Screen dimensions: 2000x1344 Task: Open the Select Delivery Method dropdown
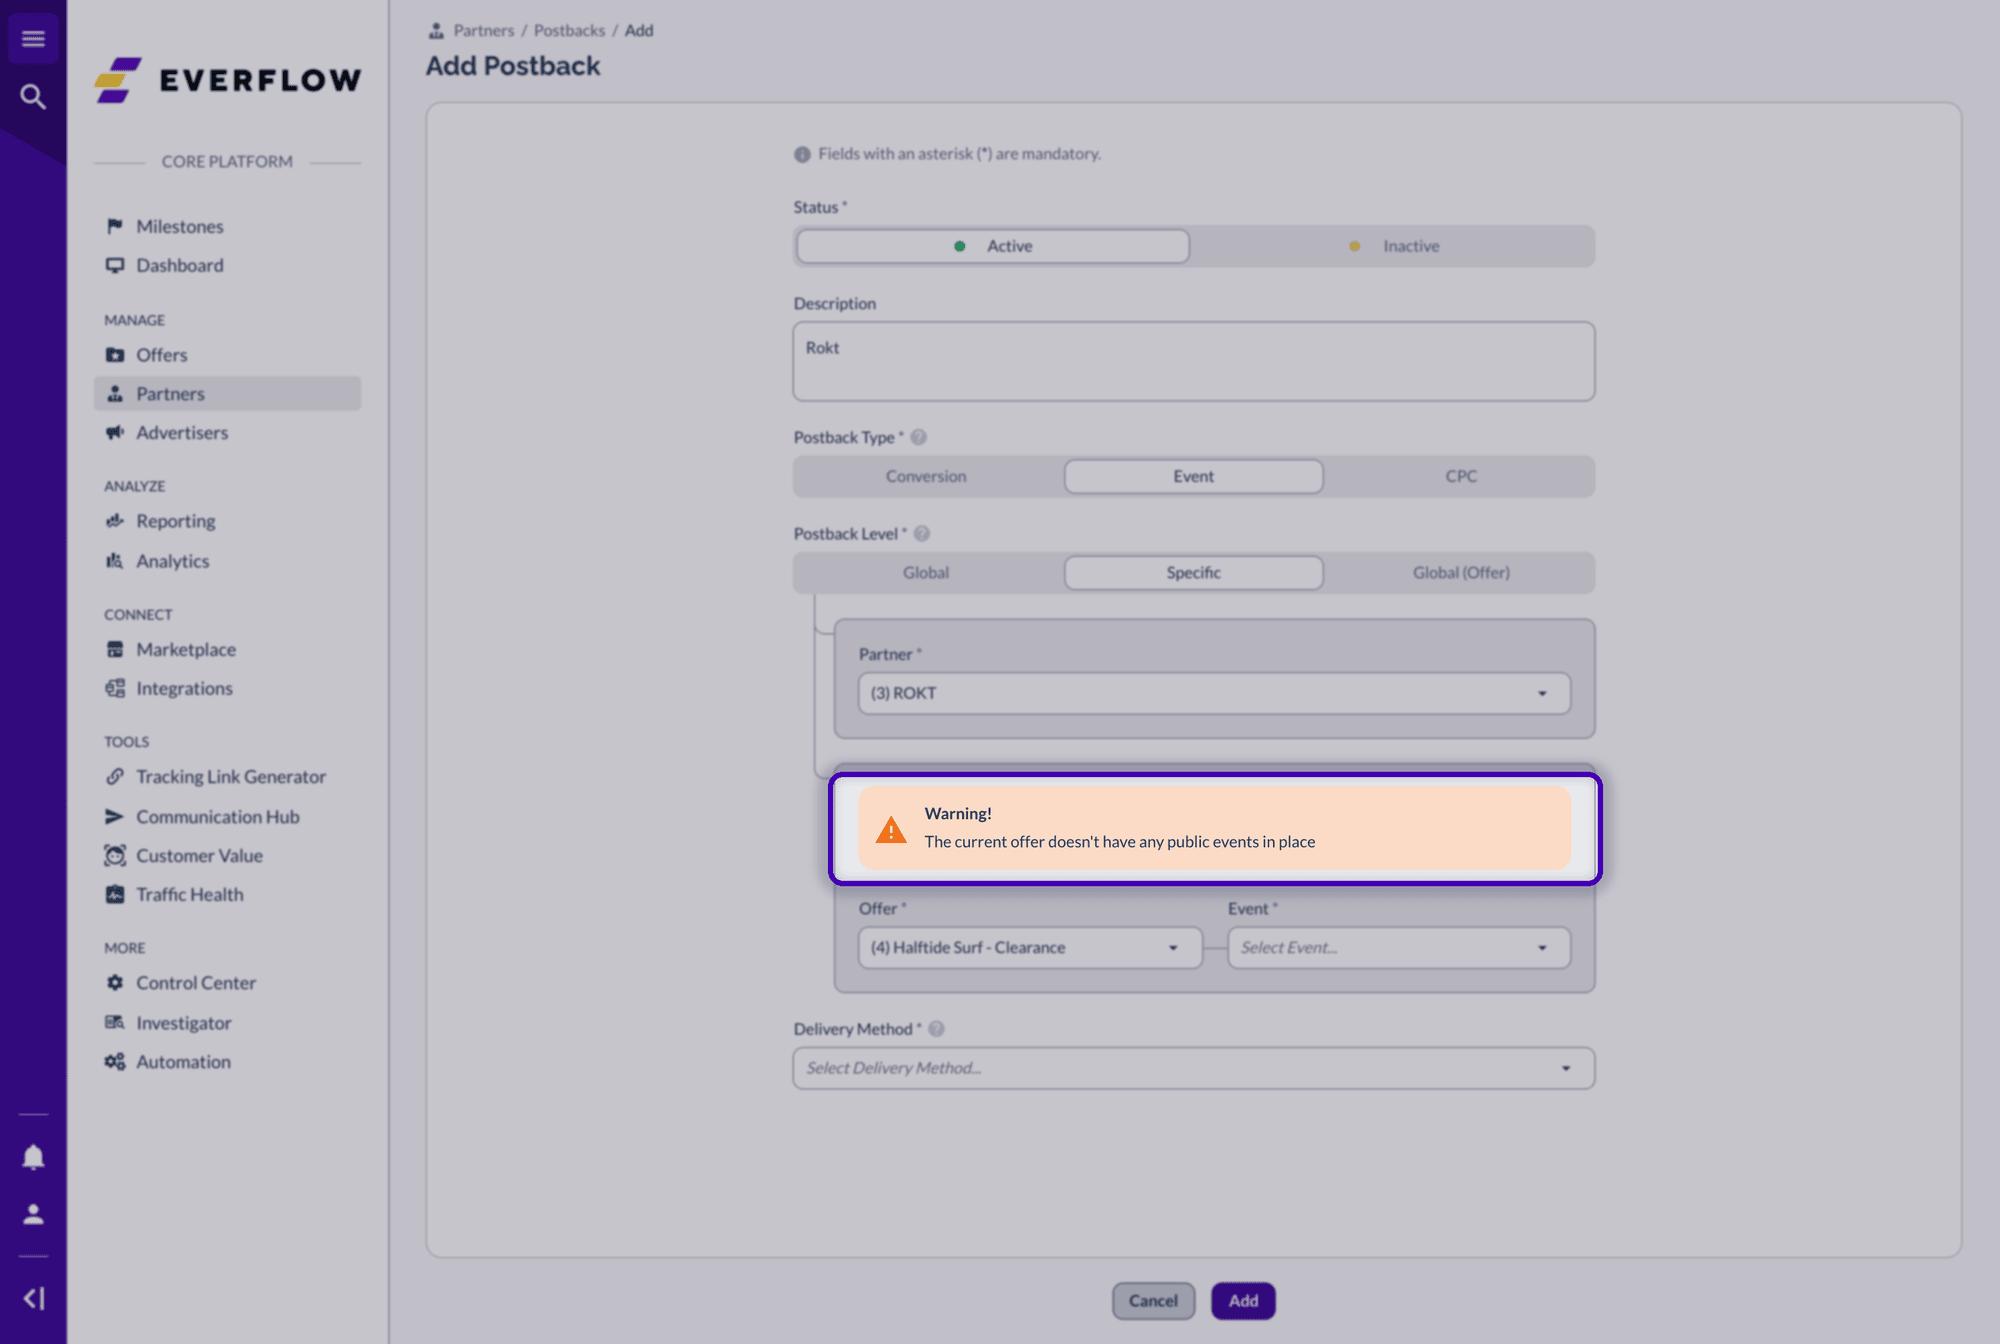1194,1068
